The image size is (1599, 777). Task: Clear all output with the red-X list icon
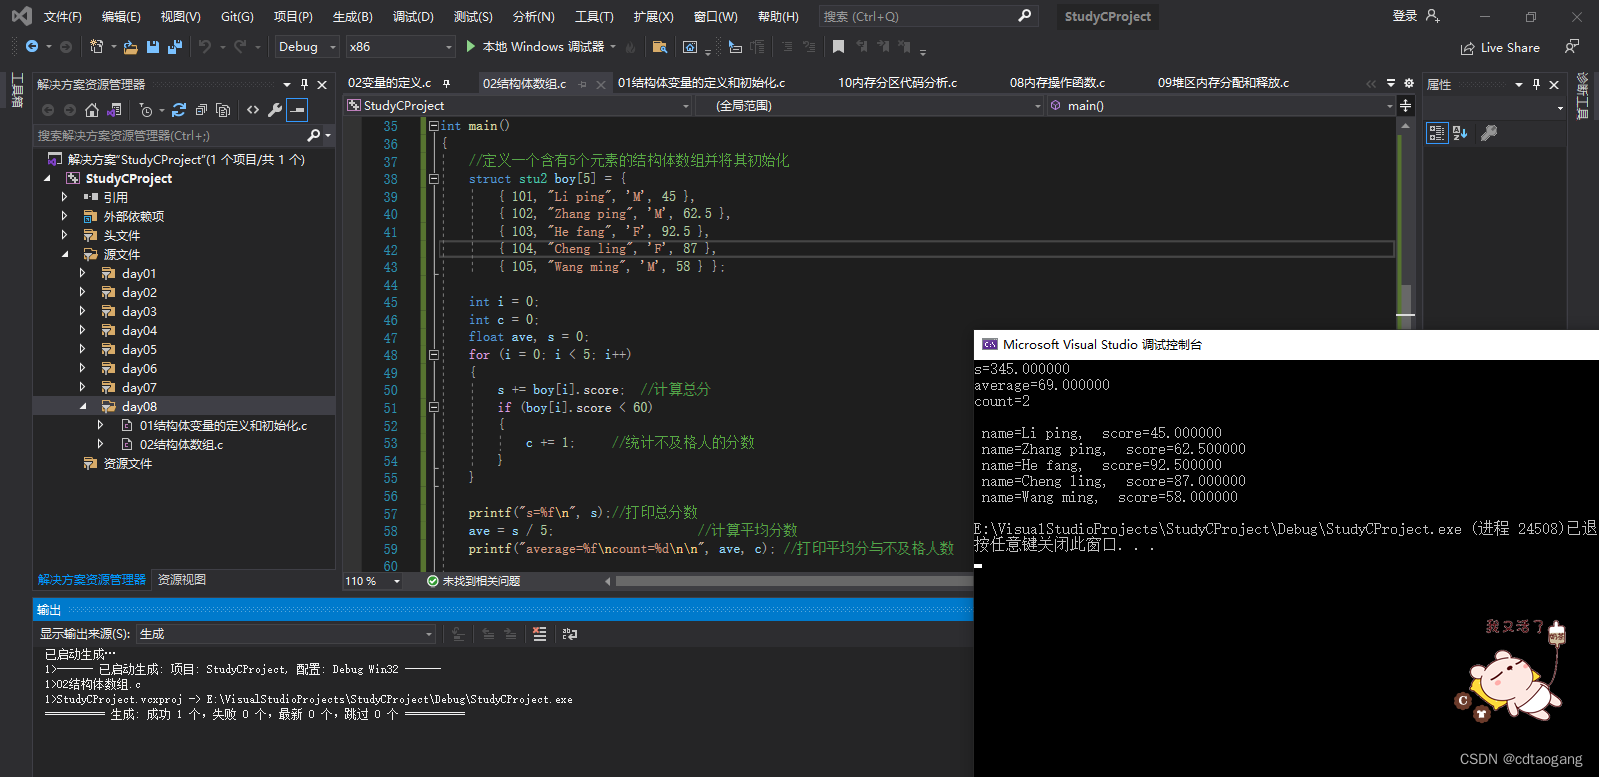click(540, 634)
